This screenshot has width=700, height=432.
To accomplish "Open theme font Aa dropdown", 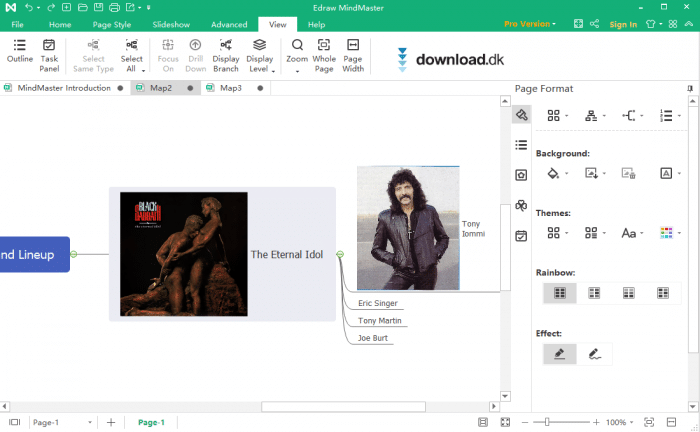I will (x=632, y=233).
